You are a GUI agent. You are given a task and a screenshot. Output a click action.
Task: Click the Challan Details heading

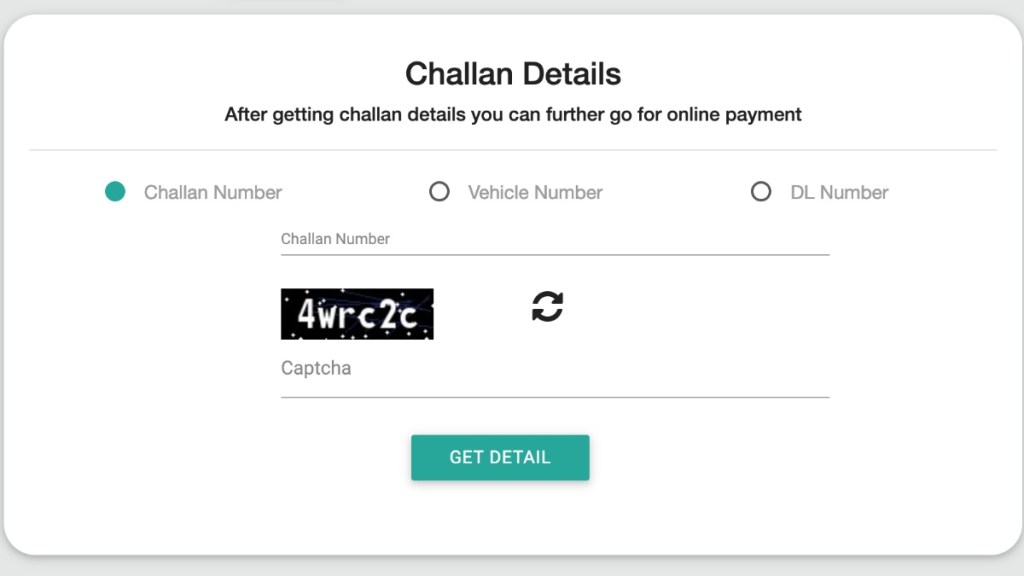[x=513, y=73]
